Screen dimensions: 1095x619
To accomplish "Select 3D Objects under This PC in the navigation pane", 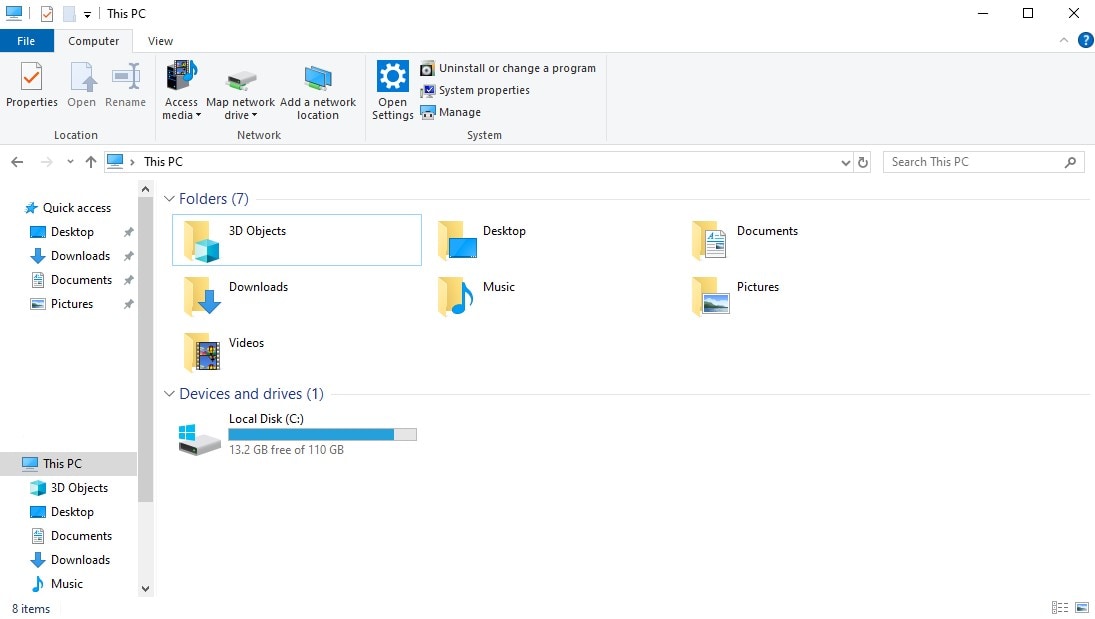I will tap(68, 488).
